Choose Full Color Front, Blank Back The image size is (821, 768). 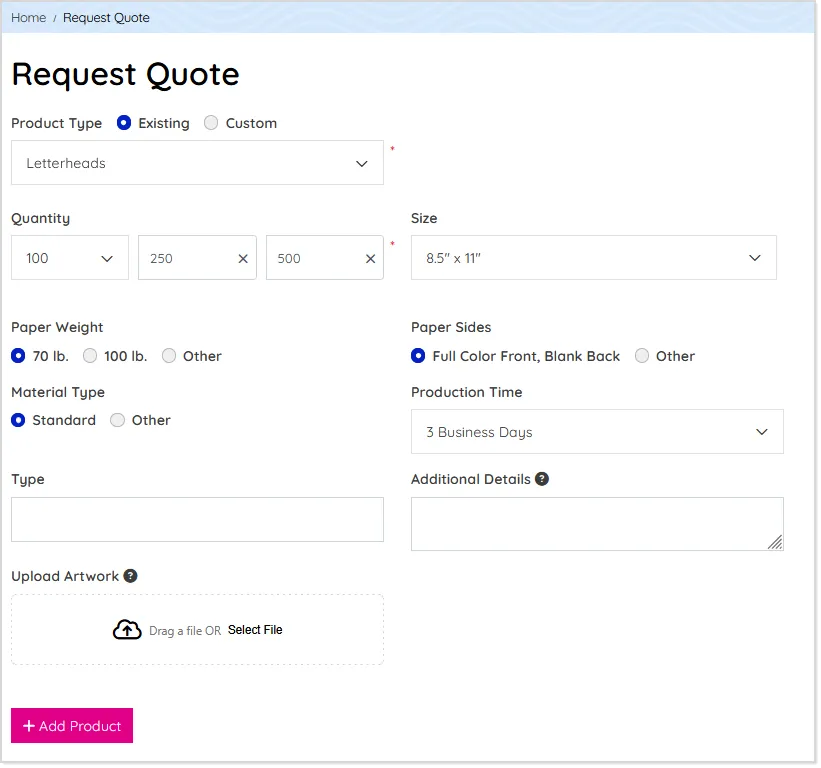tap(418, 356)
